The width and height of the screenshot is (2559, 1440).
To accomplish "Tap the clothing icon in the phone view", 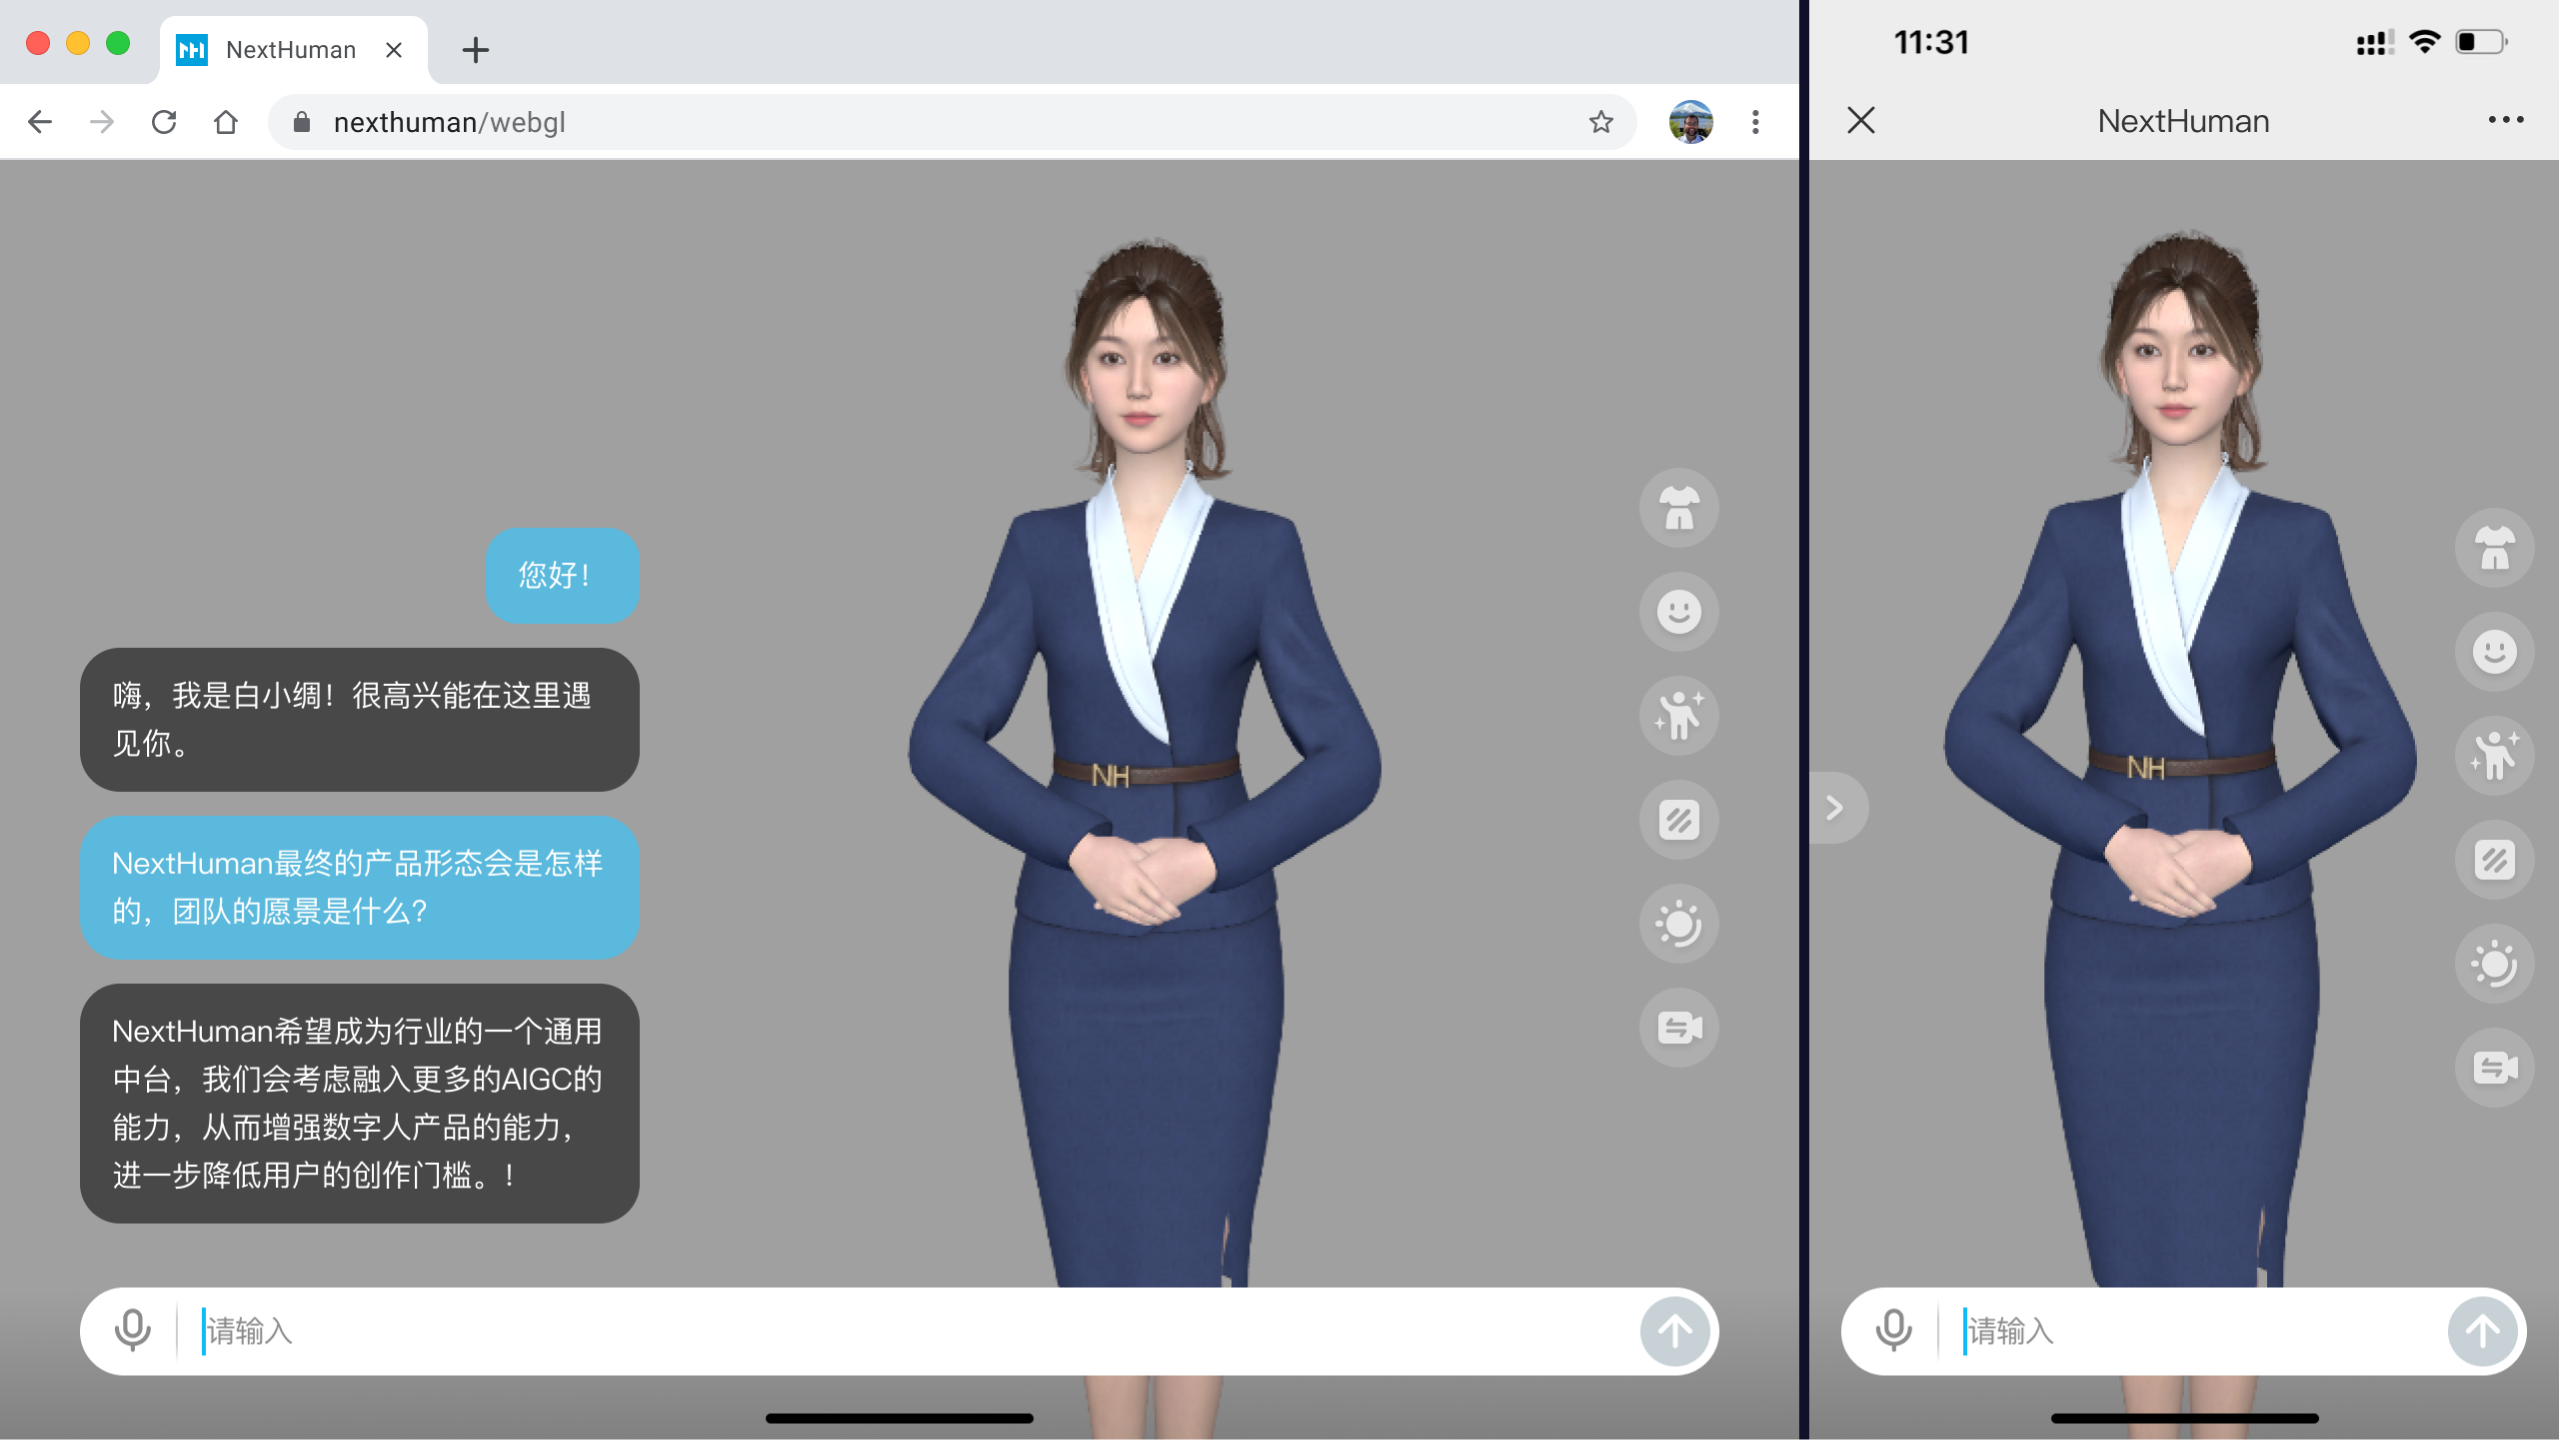I will click(x=2494, y=548).
